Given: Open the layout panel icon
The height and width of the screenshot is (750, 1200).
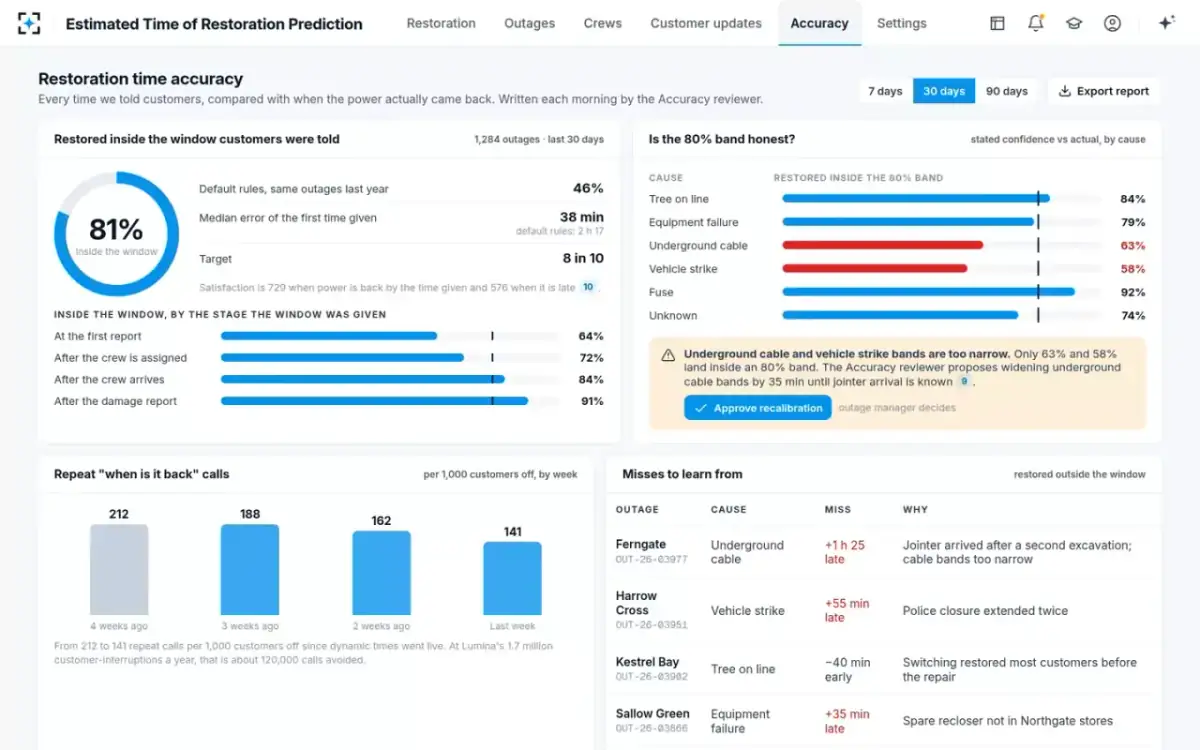Looking at the screenshot, I should click(997, 23).
